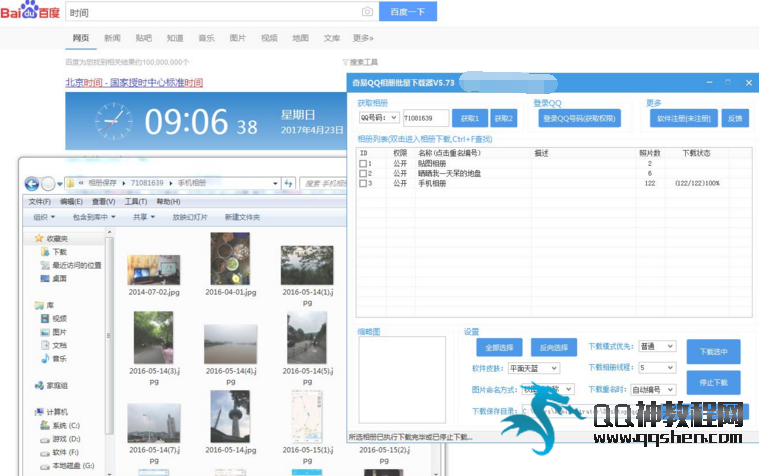The height and width of the screenshot is (476, 759).
Task: Refresh the Explorer folder view
Action: click(x=288, y=183)
